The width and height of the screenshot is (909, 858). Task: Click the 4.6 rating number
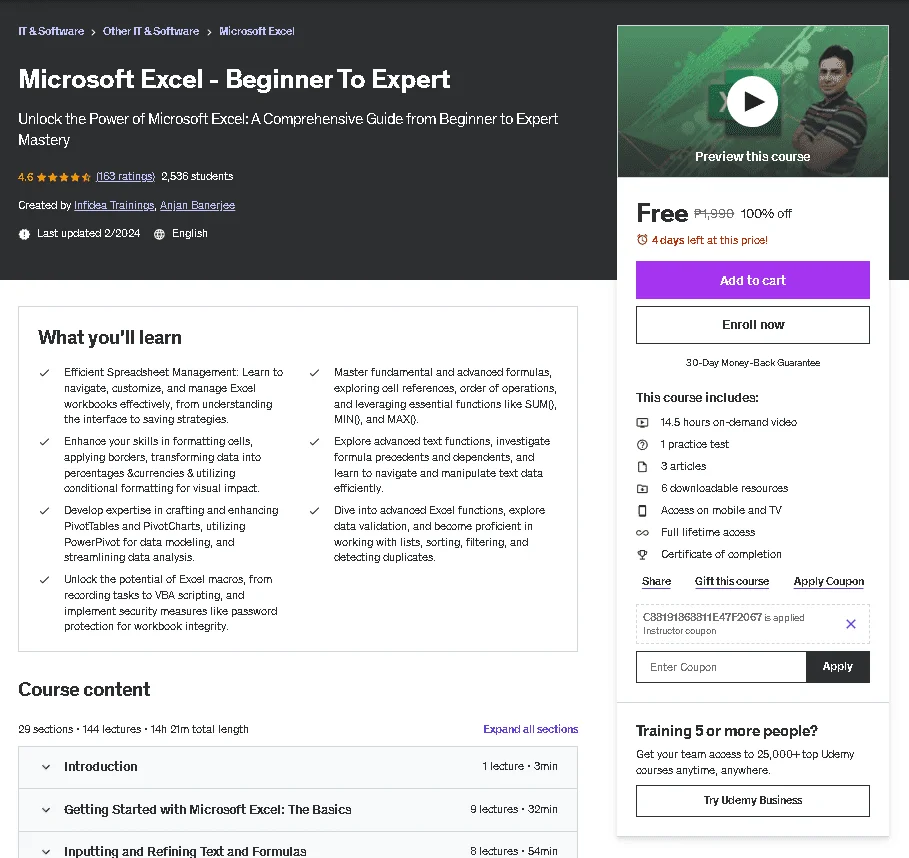26,177
